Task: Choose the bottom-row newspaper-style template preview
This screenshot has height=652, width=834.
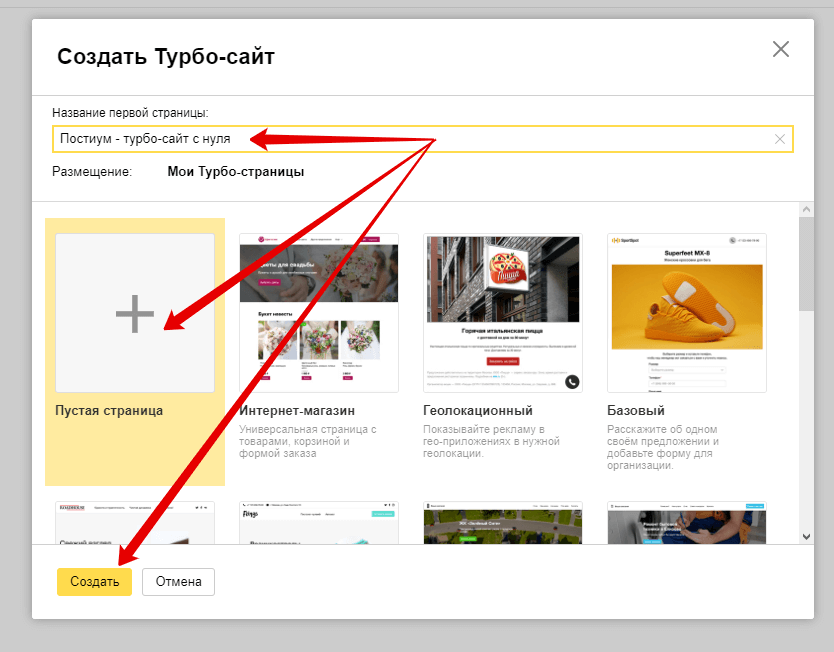Action: click(134, 522)
